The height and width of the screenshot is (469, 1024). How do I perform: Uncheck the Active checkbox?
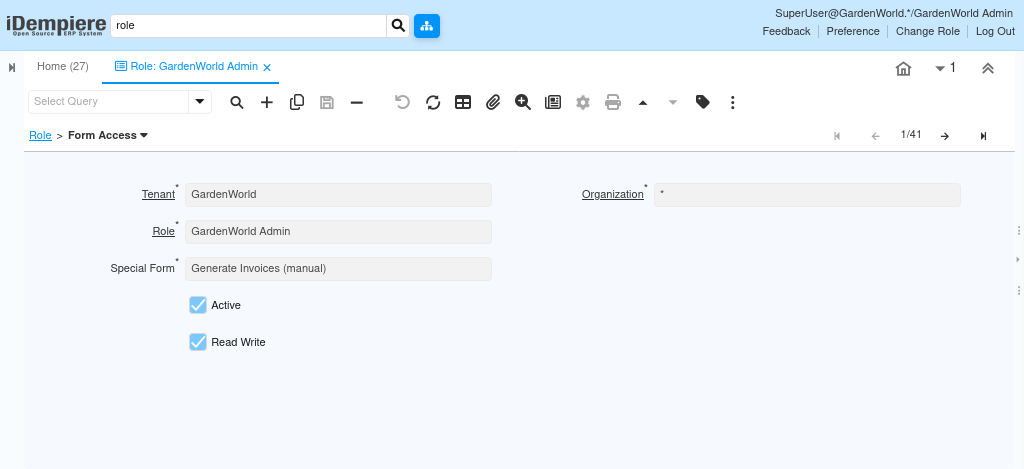[198, 305]
